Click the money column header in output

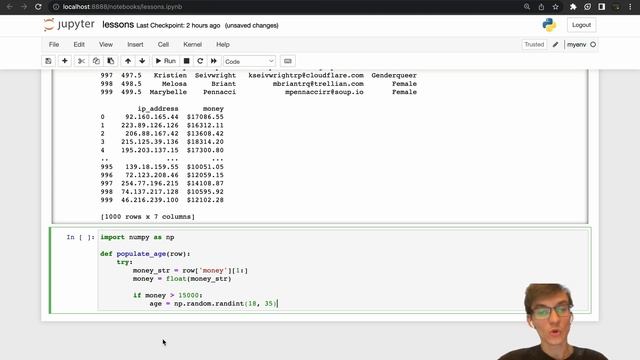(x=213, y=109)
